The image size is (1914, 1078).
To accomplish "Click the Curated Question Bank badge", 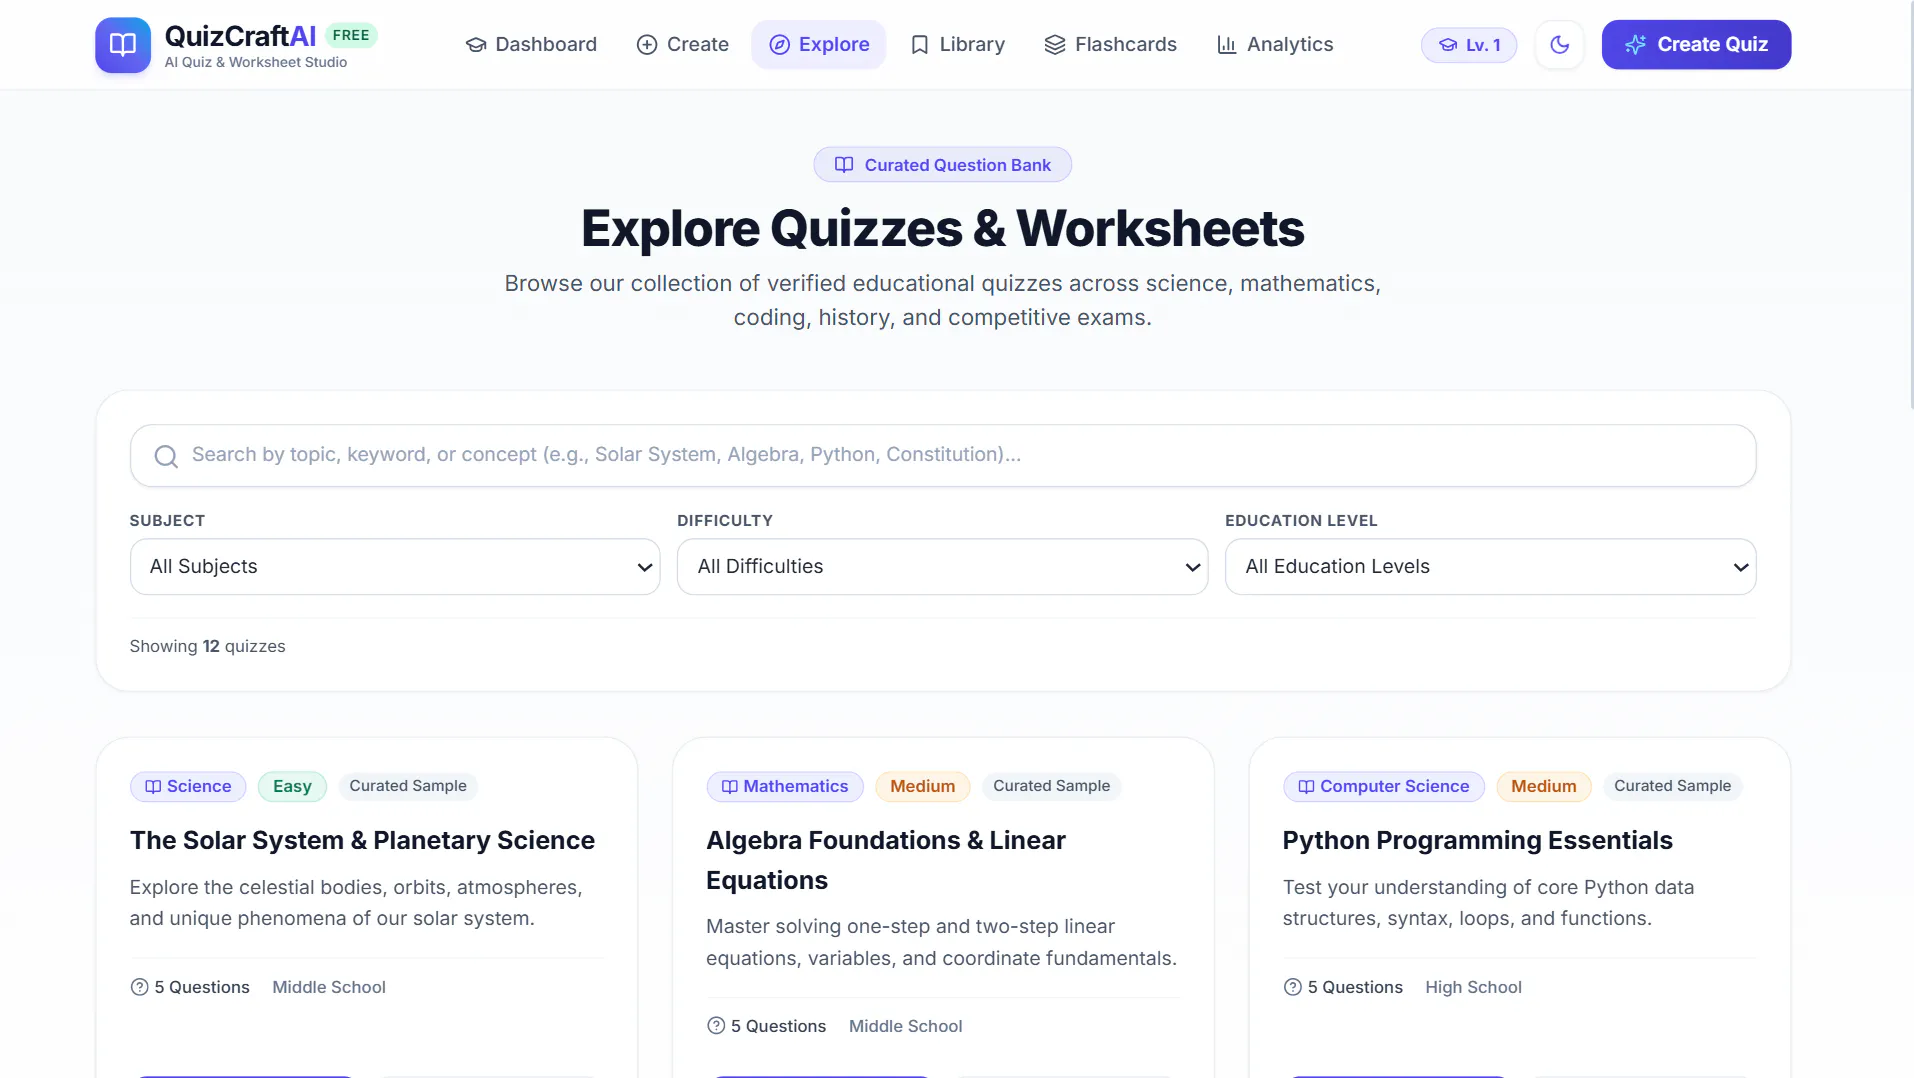I will pyautogui.click(x=942, y=165).
